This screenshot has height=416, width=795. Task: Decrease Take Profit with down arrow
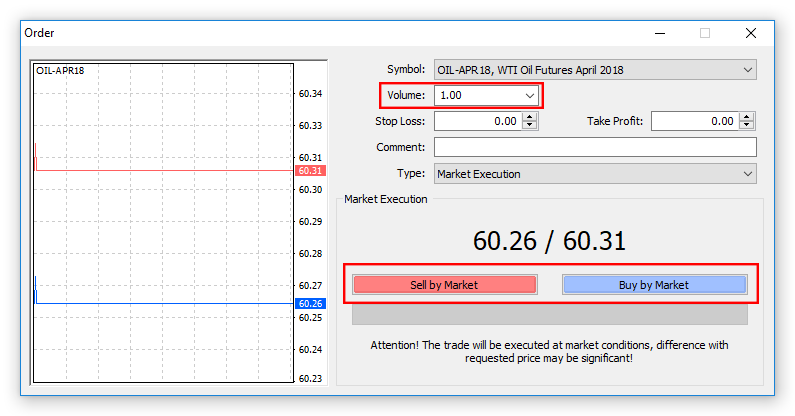(747, 125)
